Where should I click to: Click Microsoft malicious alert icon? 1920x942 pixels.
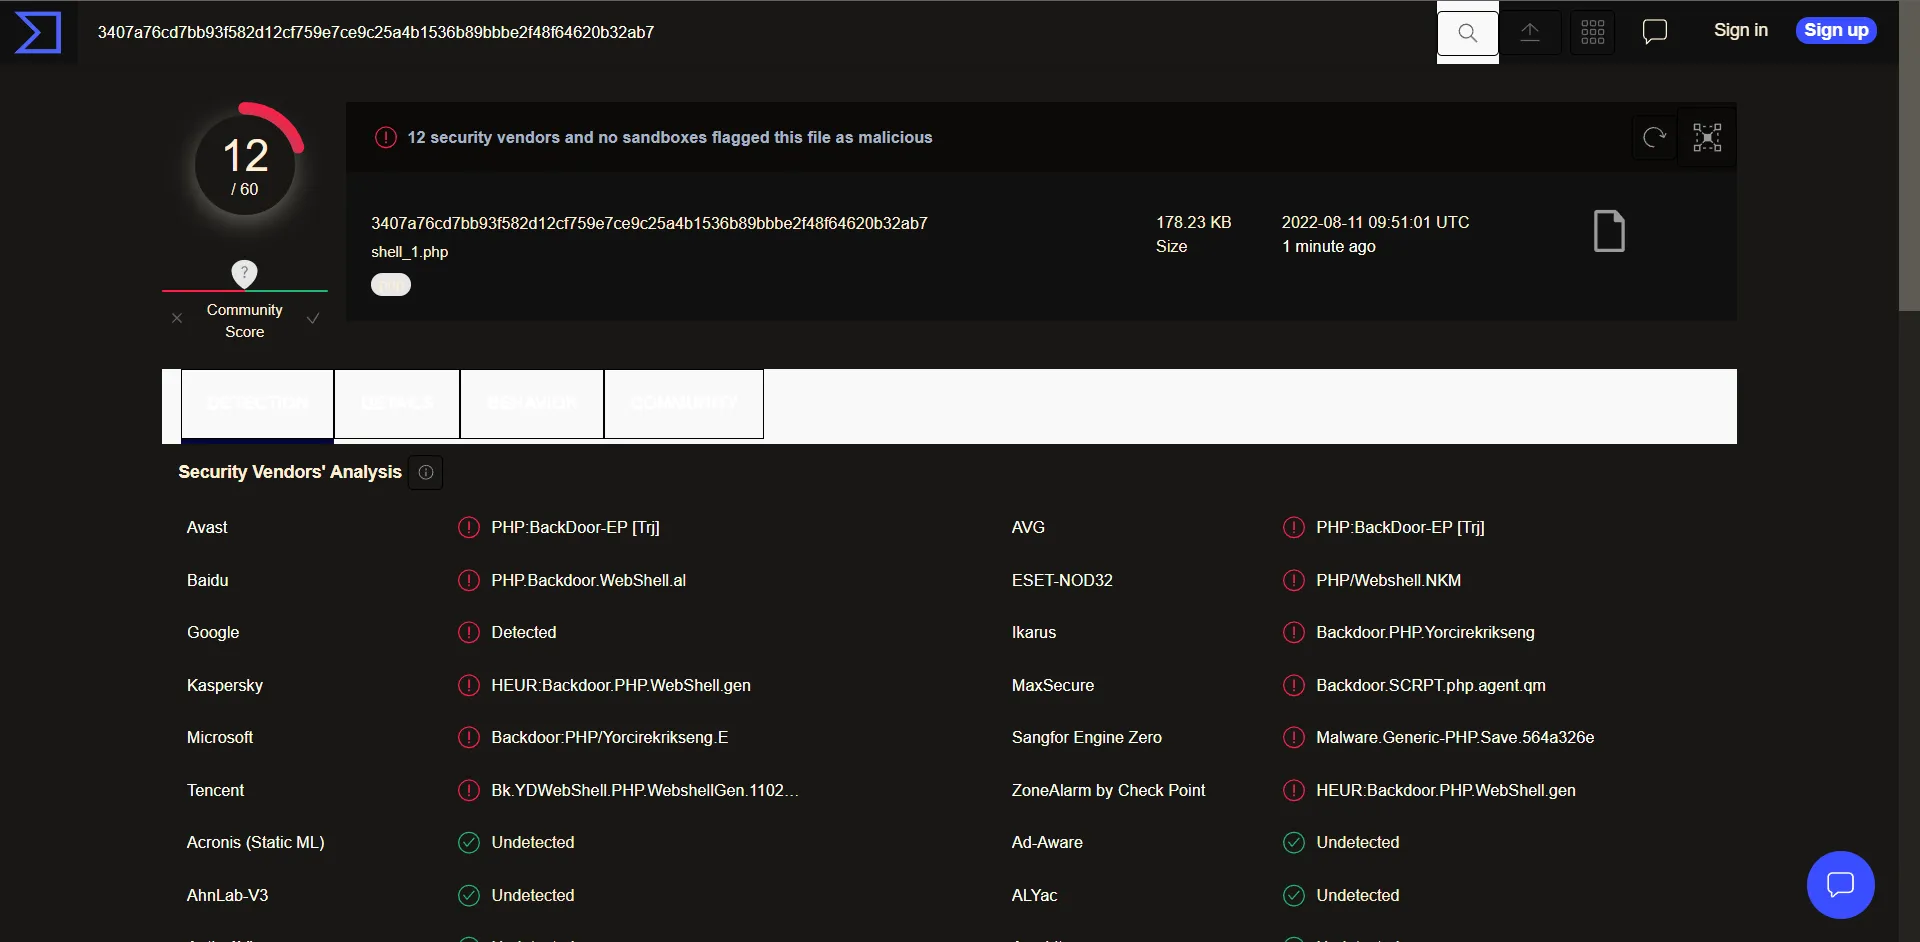[x=469, y=737]
